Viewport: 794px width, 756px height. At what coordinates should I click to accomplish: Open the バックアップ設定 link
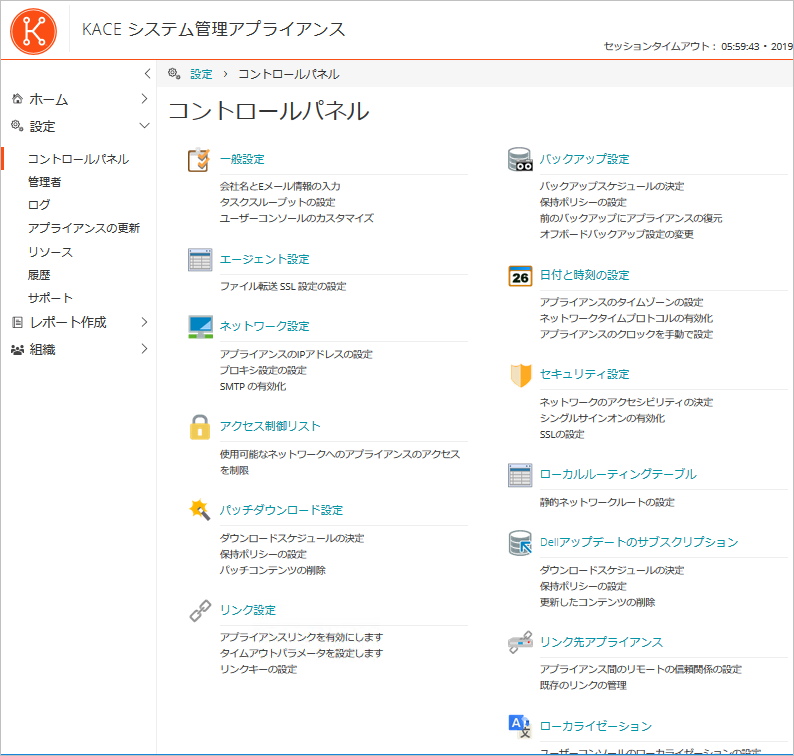pyautogui.click(x=584, y=159)
